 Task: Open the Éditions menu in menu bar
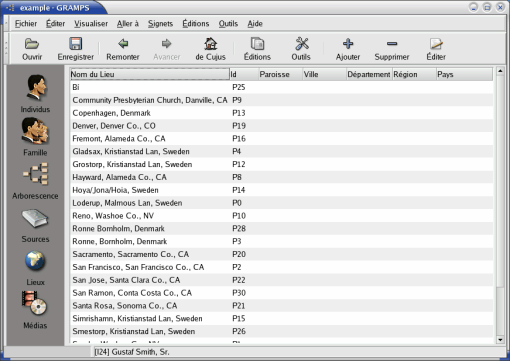196,24
